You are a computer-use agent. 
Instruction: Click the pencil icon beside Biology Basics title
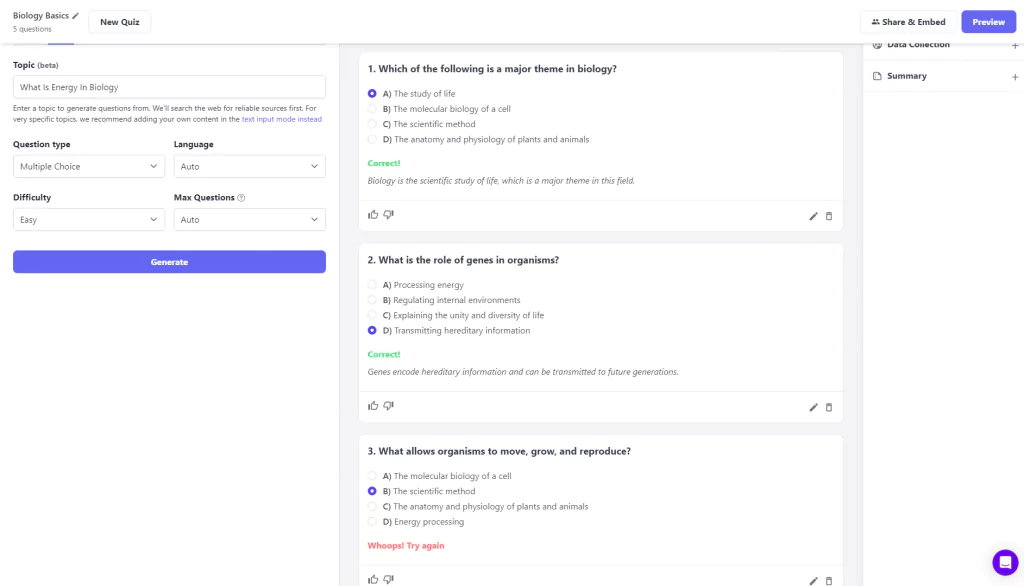coord(76,16)
